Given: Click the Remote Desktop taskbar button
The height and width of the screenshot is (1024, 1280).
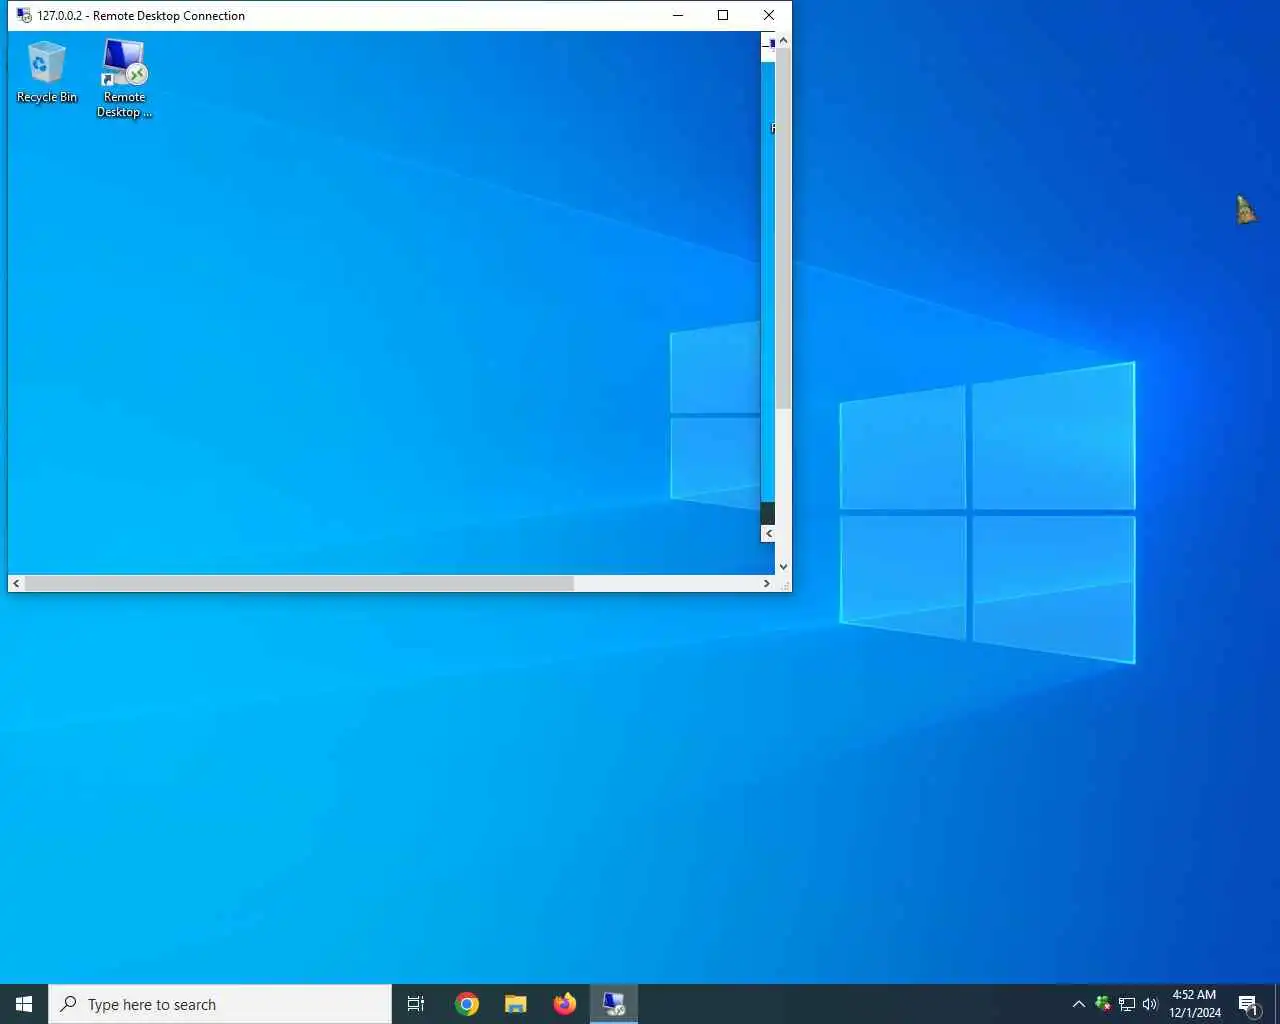Looking at the screenshot, I should (x=613, y=1004).
